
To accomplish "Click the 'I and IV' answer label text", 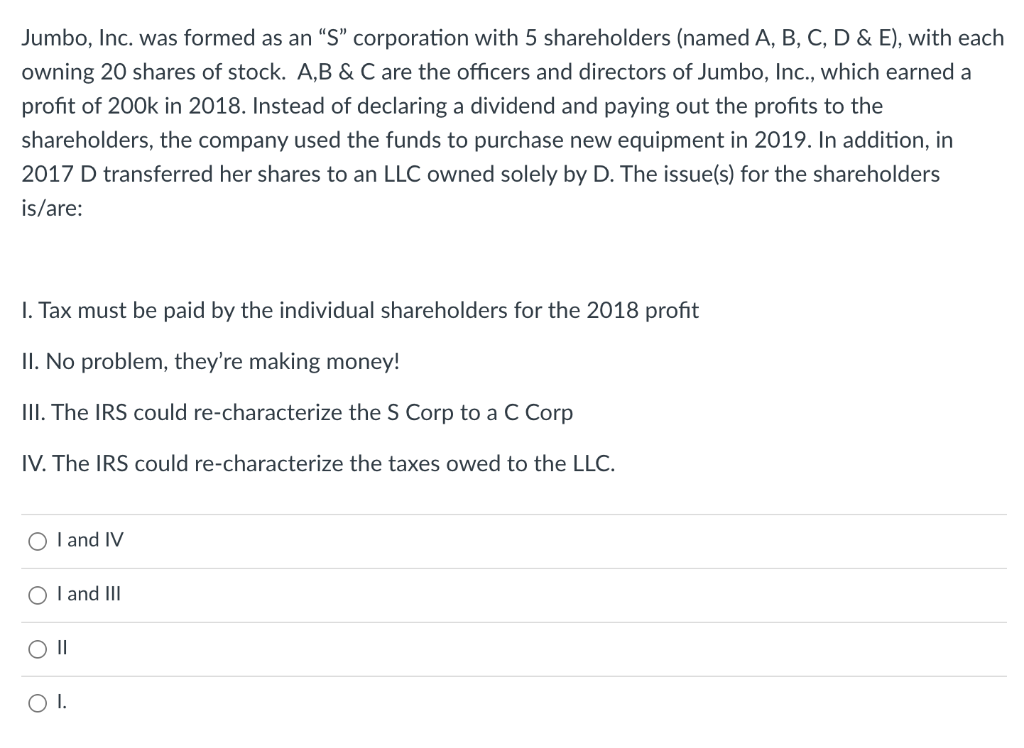I will 91,540.
